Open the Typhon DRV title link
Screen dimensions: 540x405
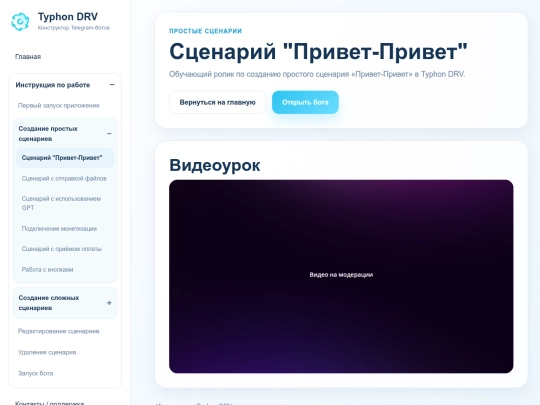click(68, 17)
